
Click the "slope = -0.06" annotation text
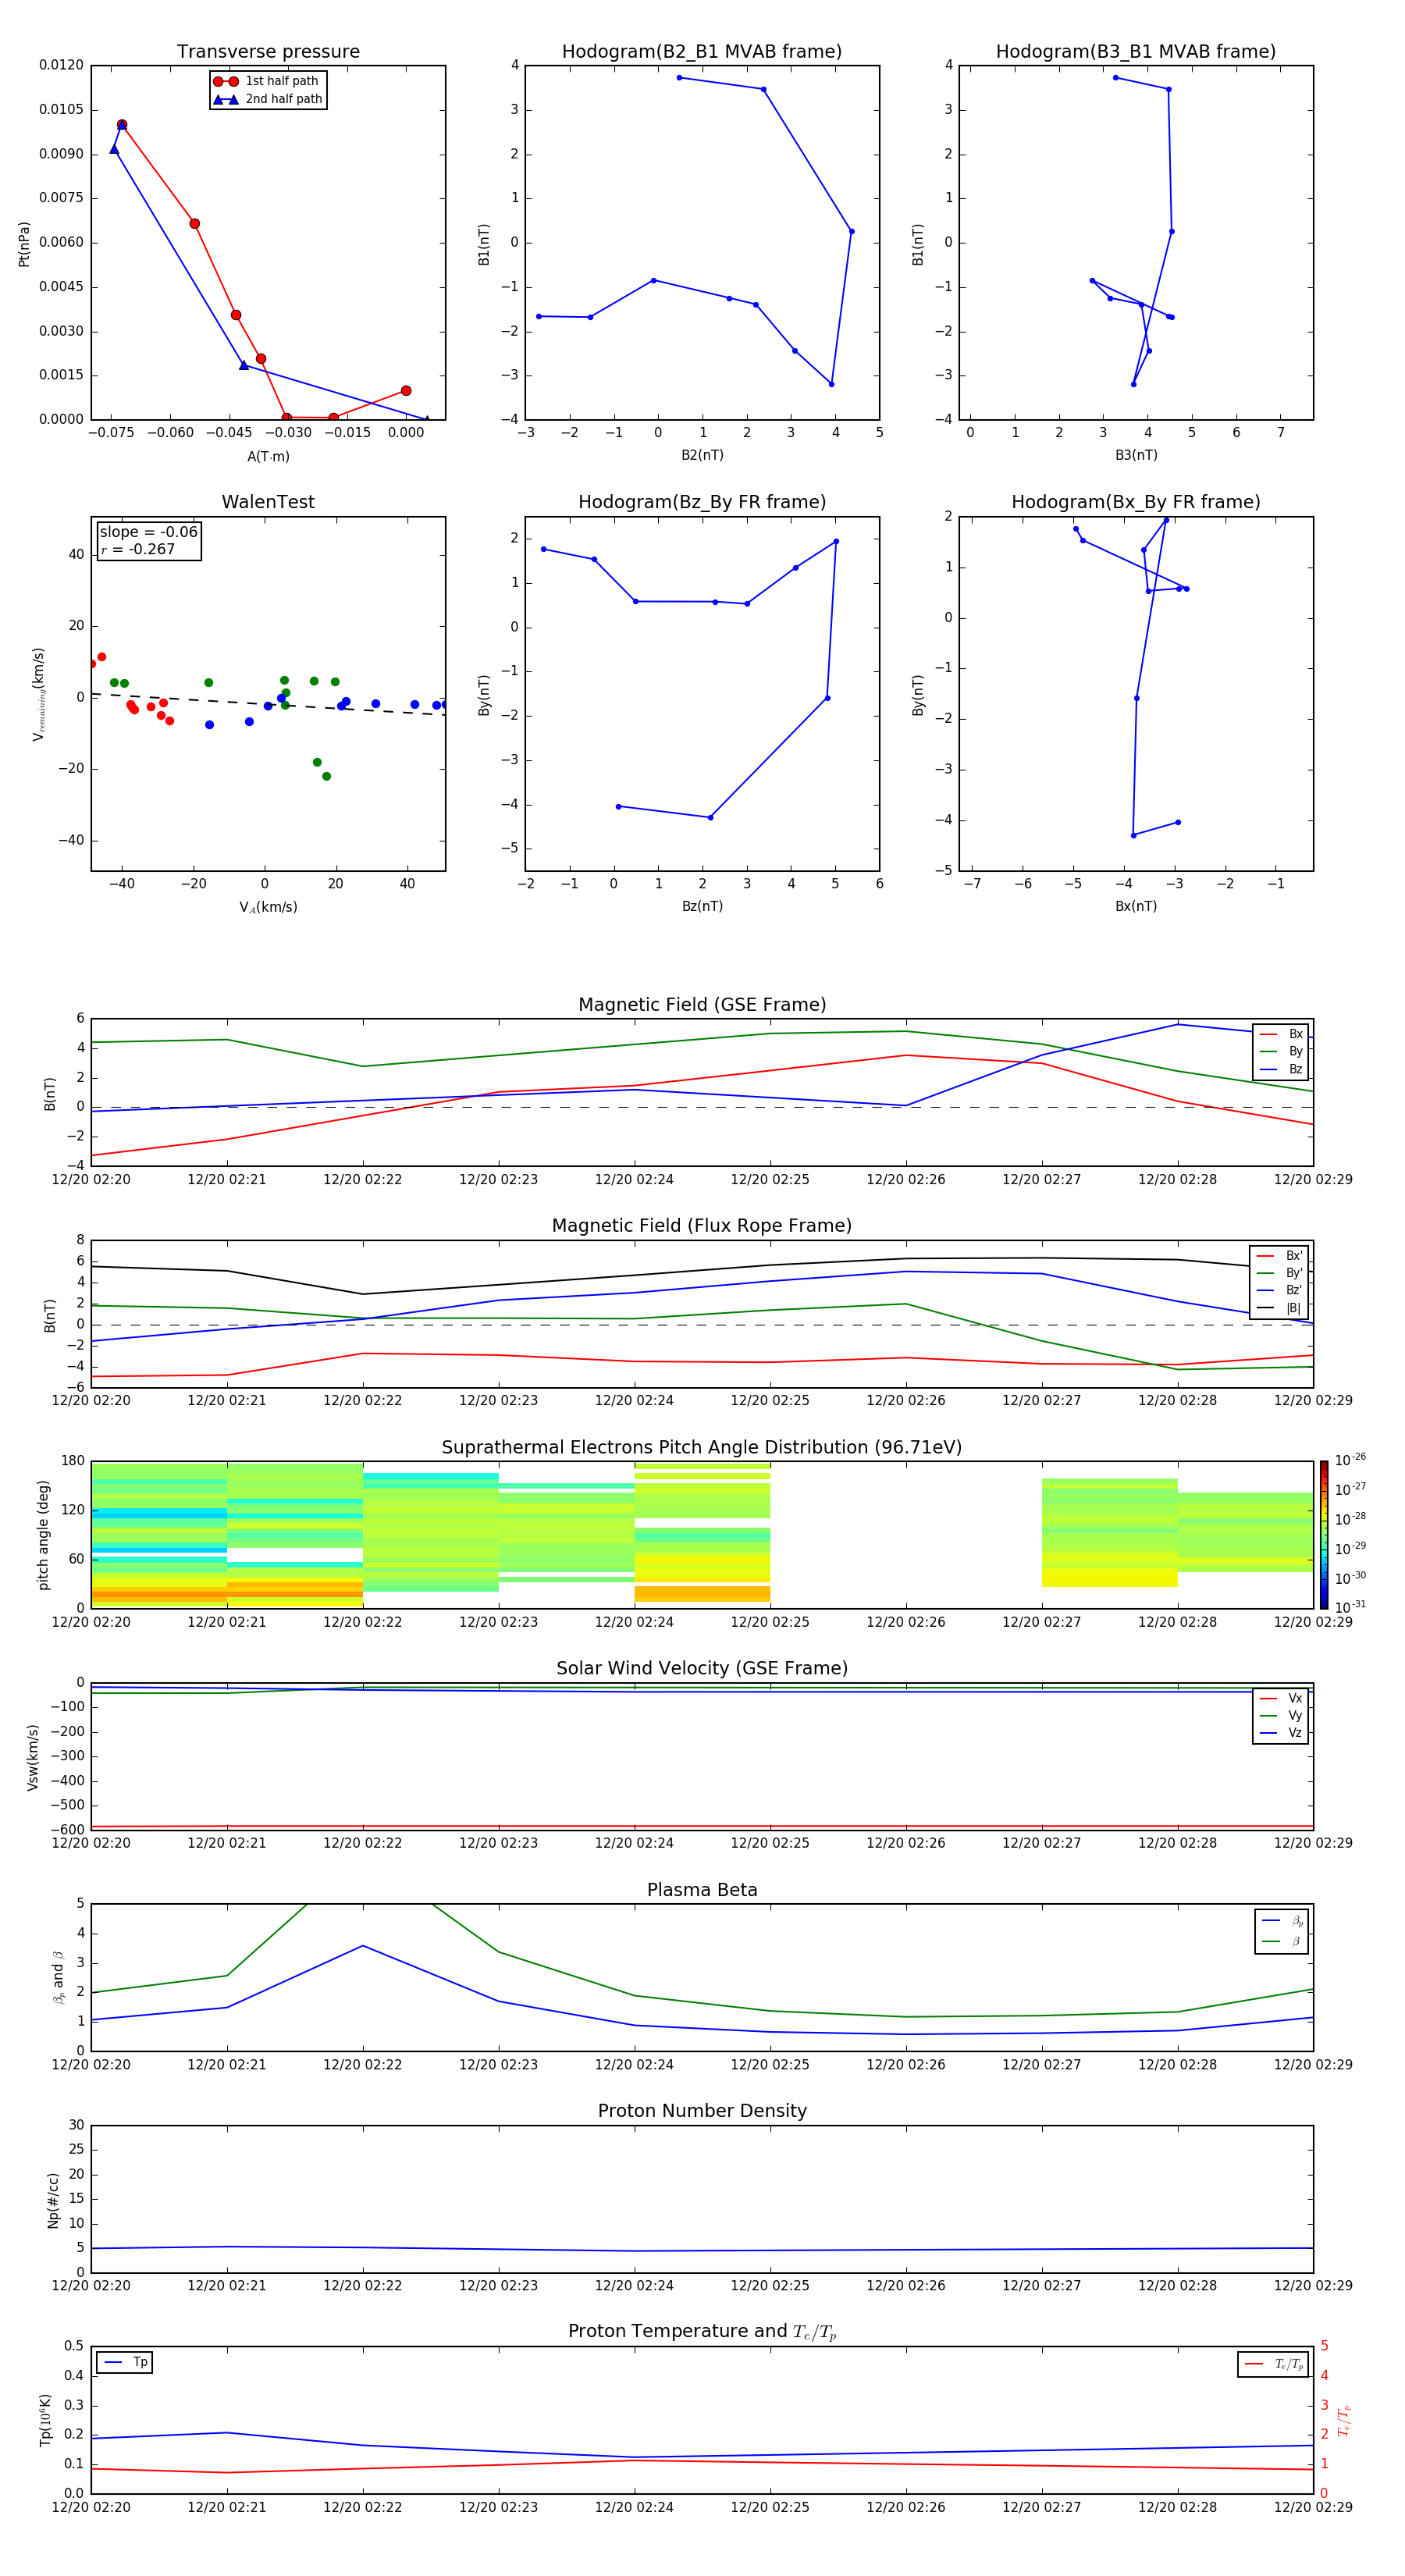(x=149, y=532)
